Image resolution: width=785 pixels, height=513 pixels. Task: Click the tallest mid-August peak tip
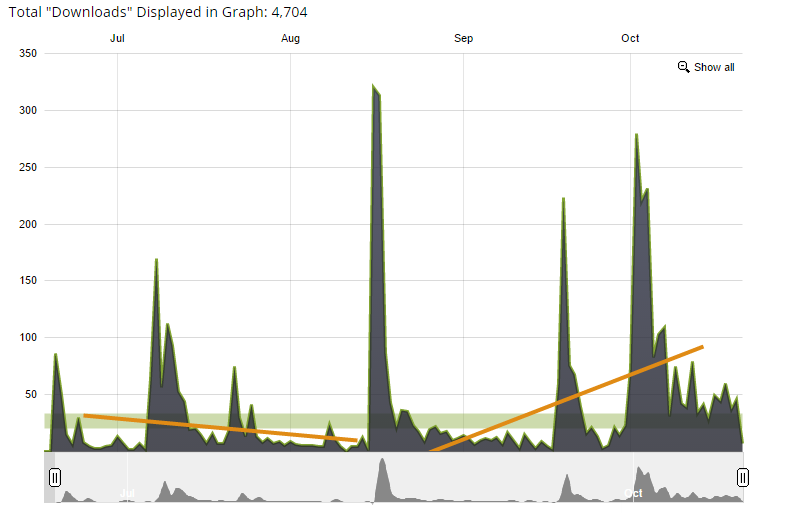(x=373, y=87)
